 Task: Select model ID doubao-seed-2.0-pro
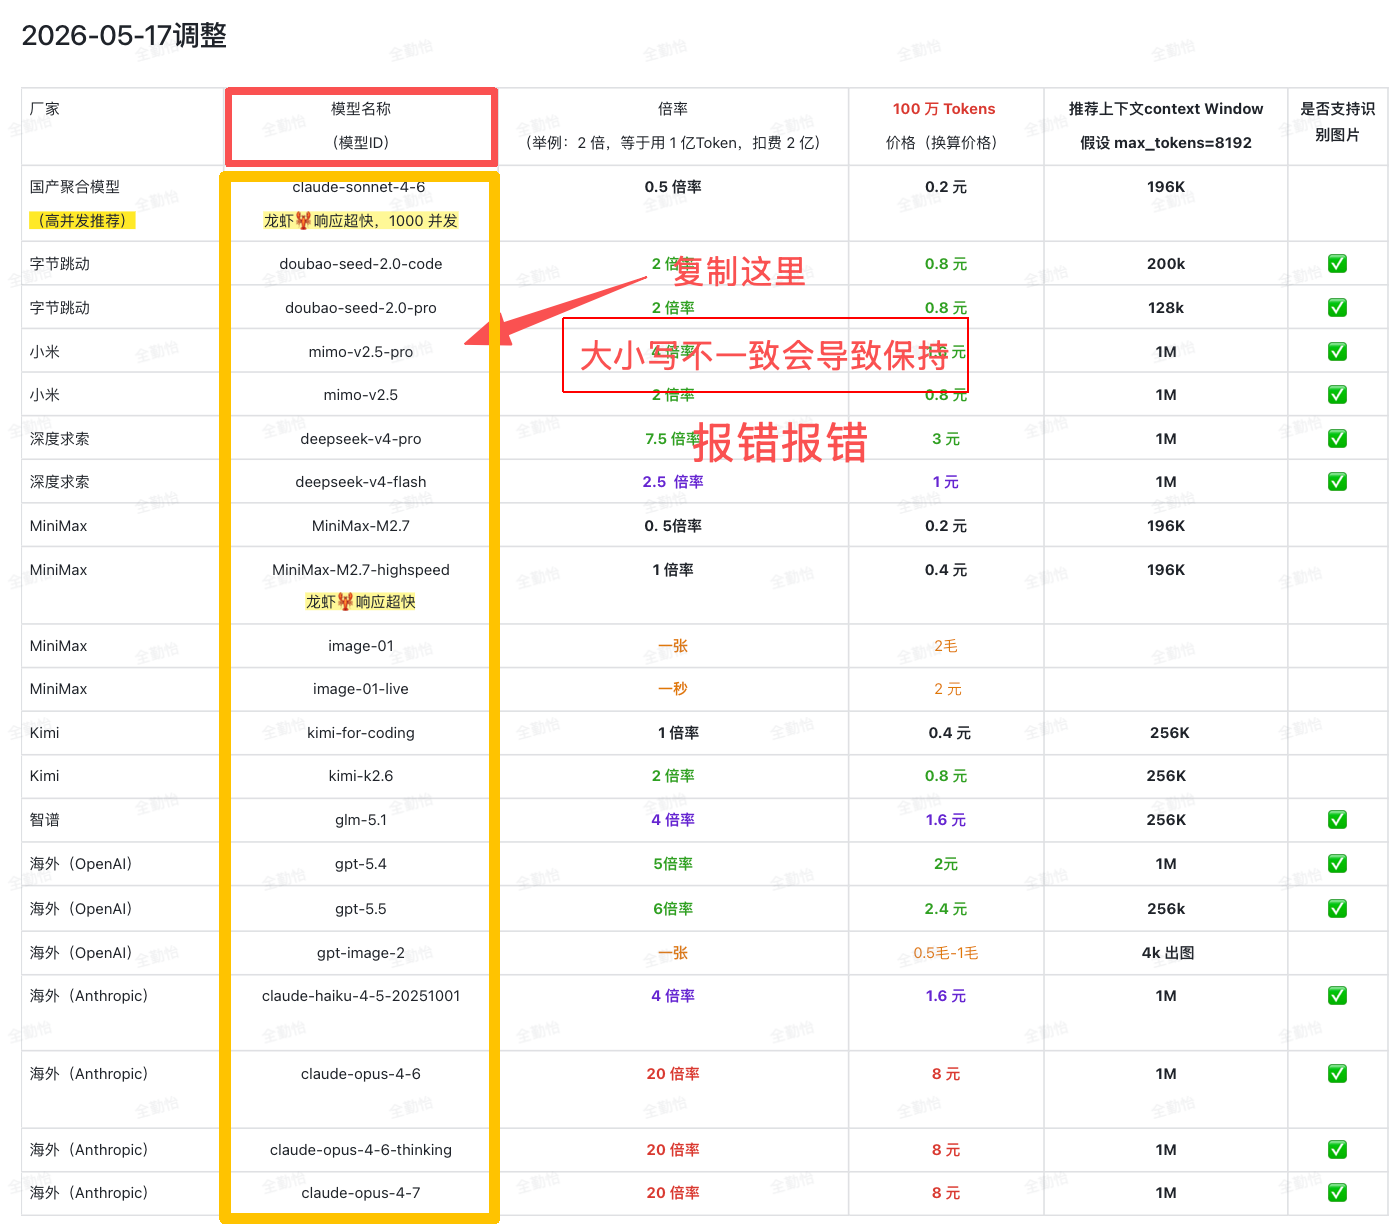[361, 308]
